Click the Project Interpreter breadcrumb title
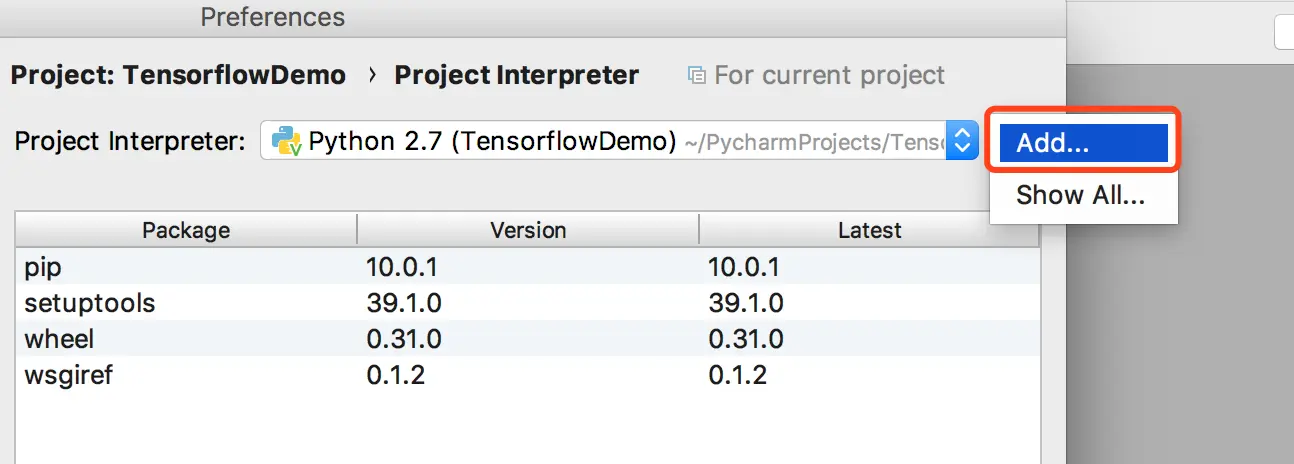The height and width of the screenshot is (464, 1294). [516, 75]
